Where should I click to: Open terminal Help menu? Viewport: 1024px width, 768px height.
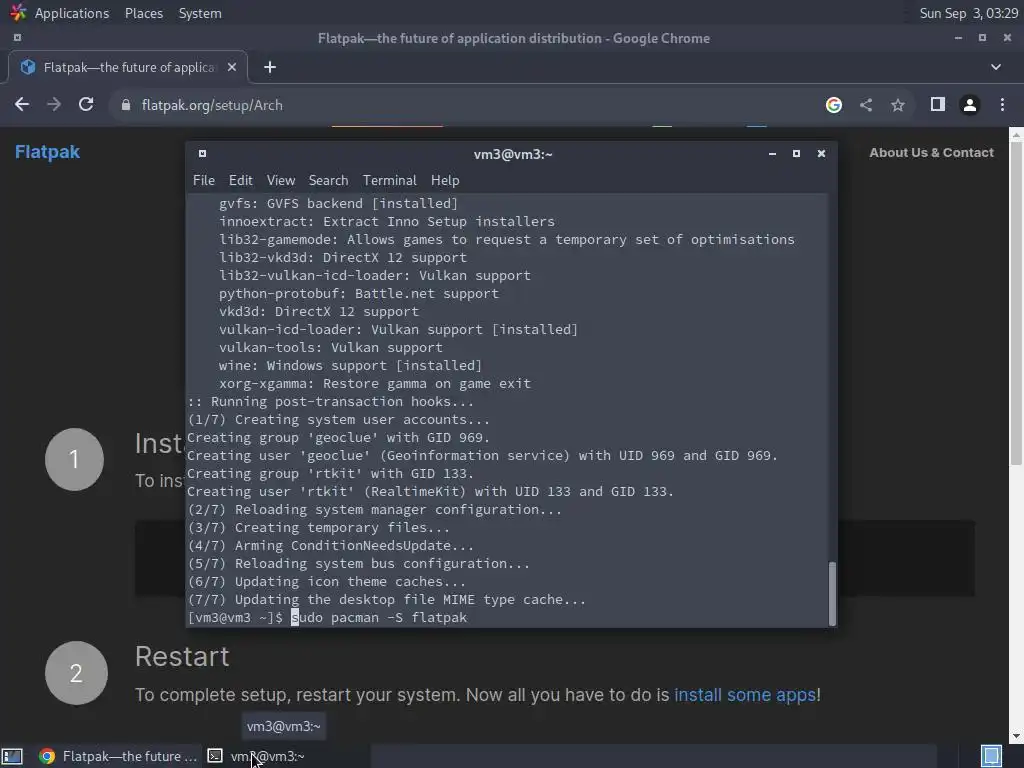[445, 180]
